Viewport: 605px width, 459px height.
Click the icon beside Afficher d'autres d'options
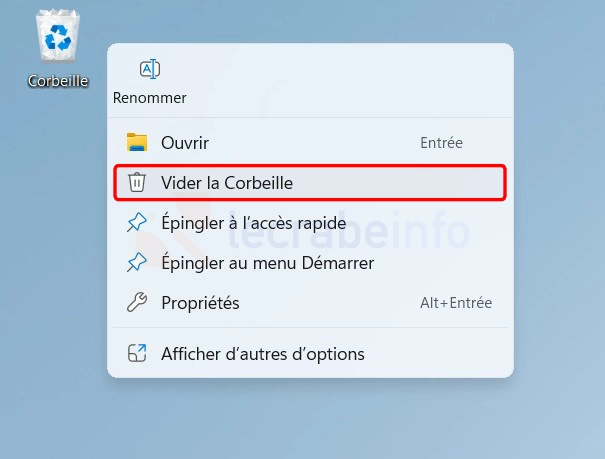click(x=137, y=354)
